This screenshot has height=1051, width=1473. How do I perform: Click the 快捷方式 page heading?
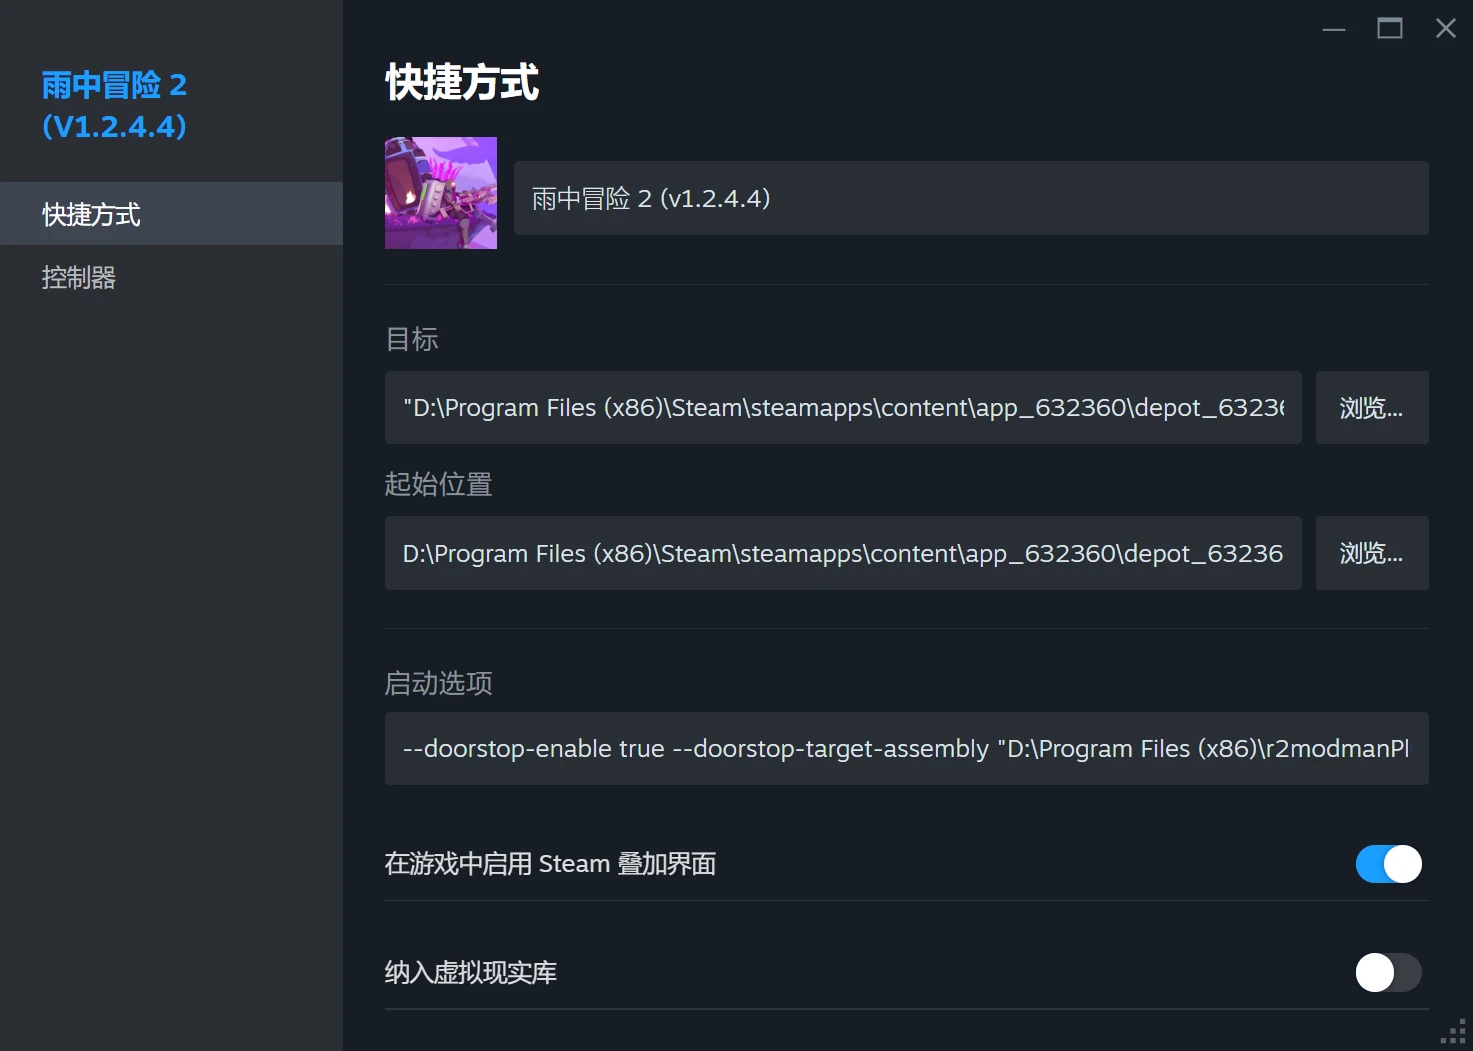click(x=463, y=82)
